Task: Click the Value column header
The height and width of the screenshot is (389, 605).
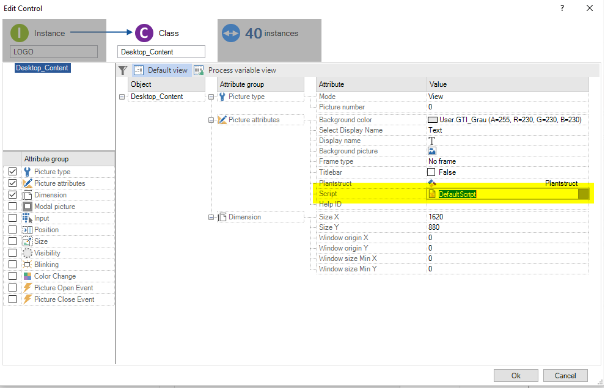Action: point(507,84)
